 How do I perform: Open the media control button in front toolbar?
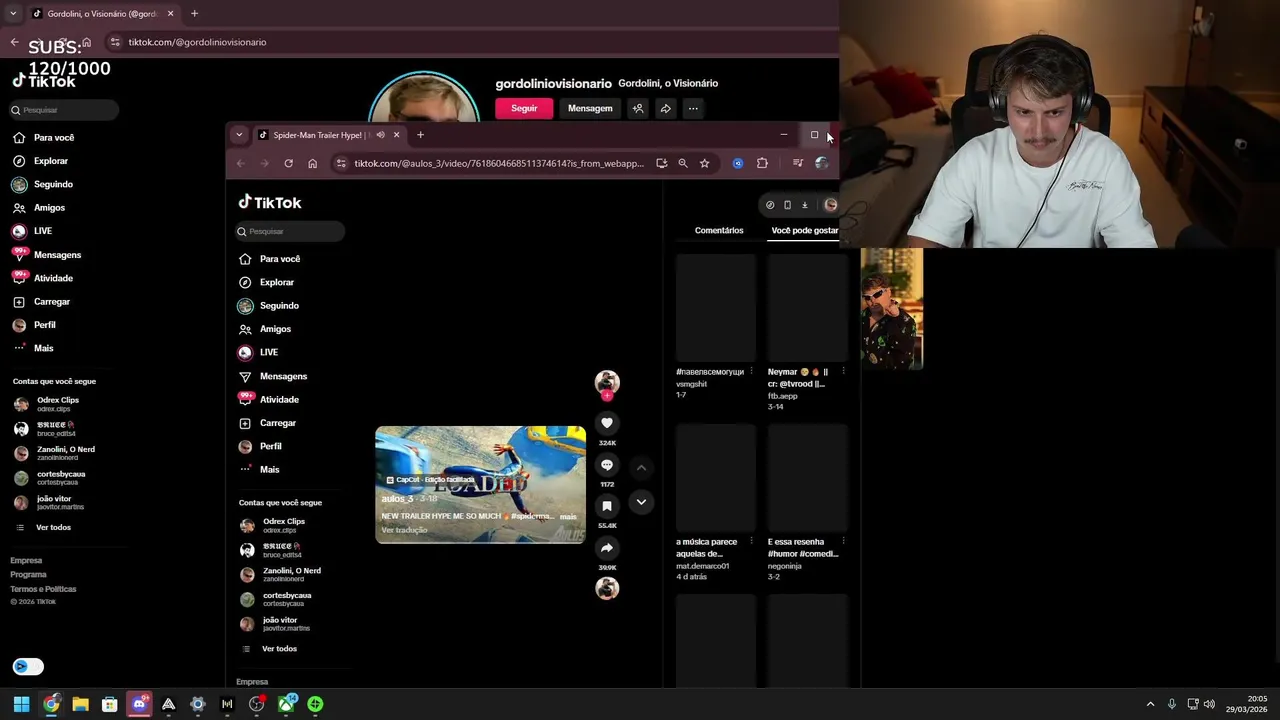tap(797, 163)
